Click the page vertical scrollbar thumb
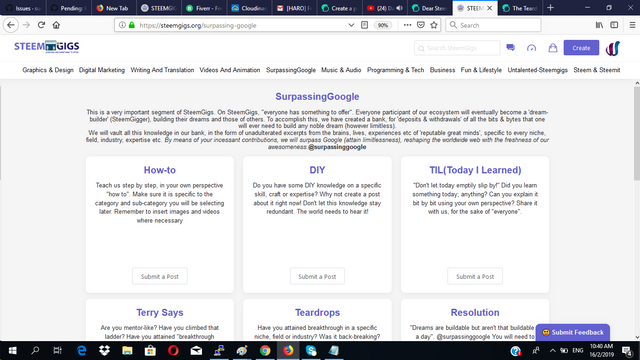This screenshot has width=640, height=360. coord(637,133)
